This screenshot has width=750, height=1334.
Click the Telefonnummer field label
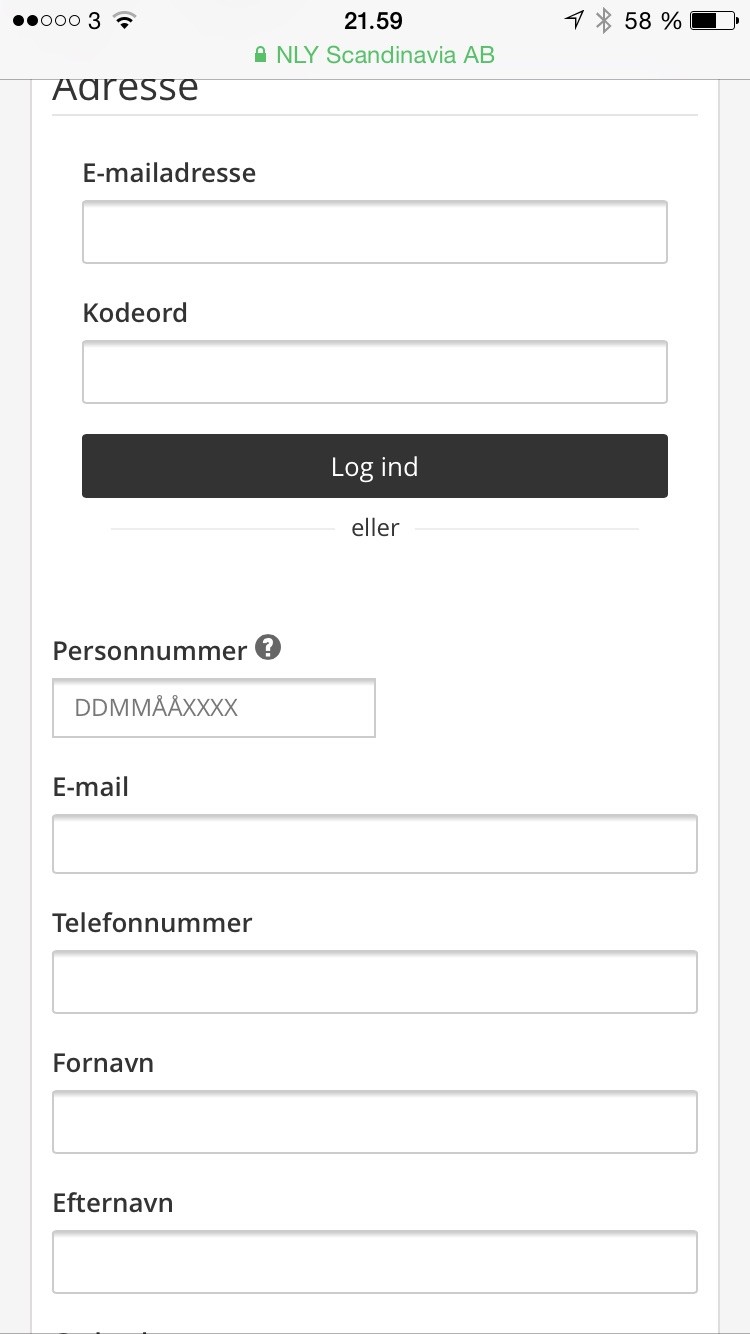(x=152, y=922)
